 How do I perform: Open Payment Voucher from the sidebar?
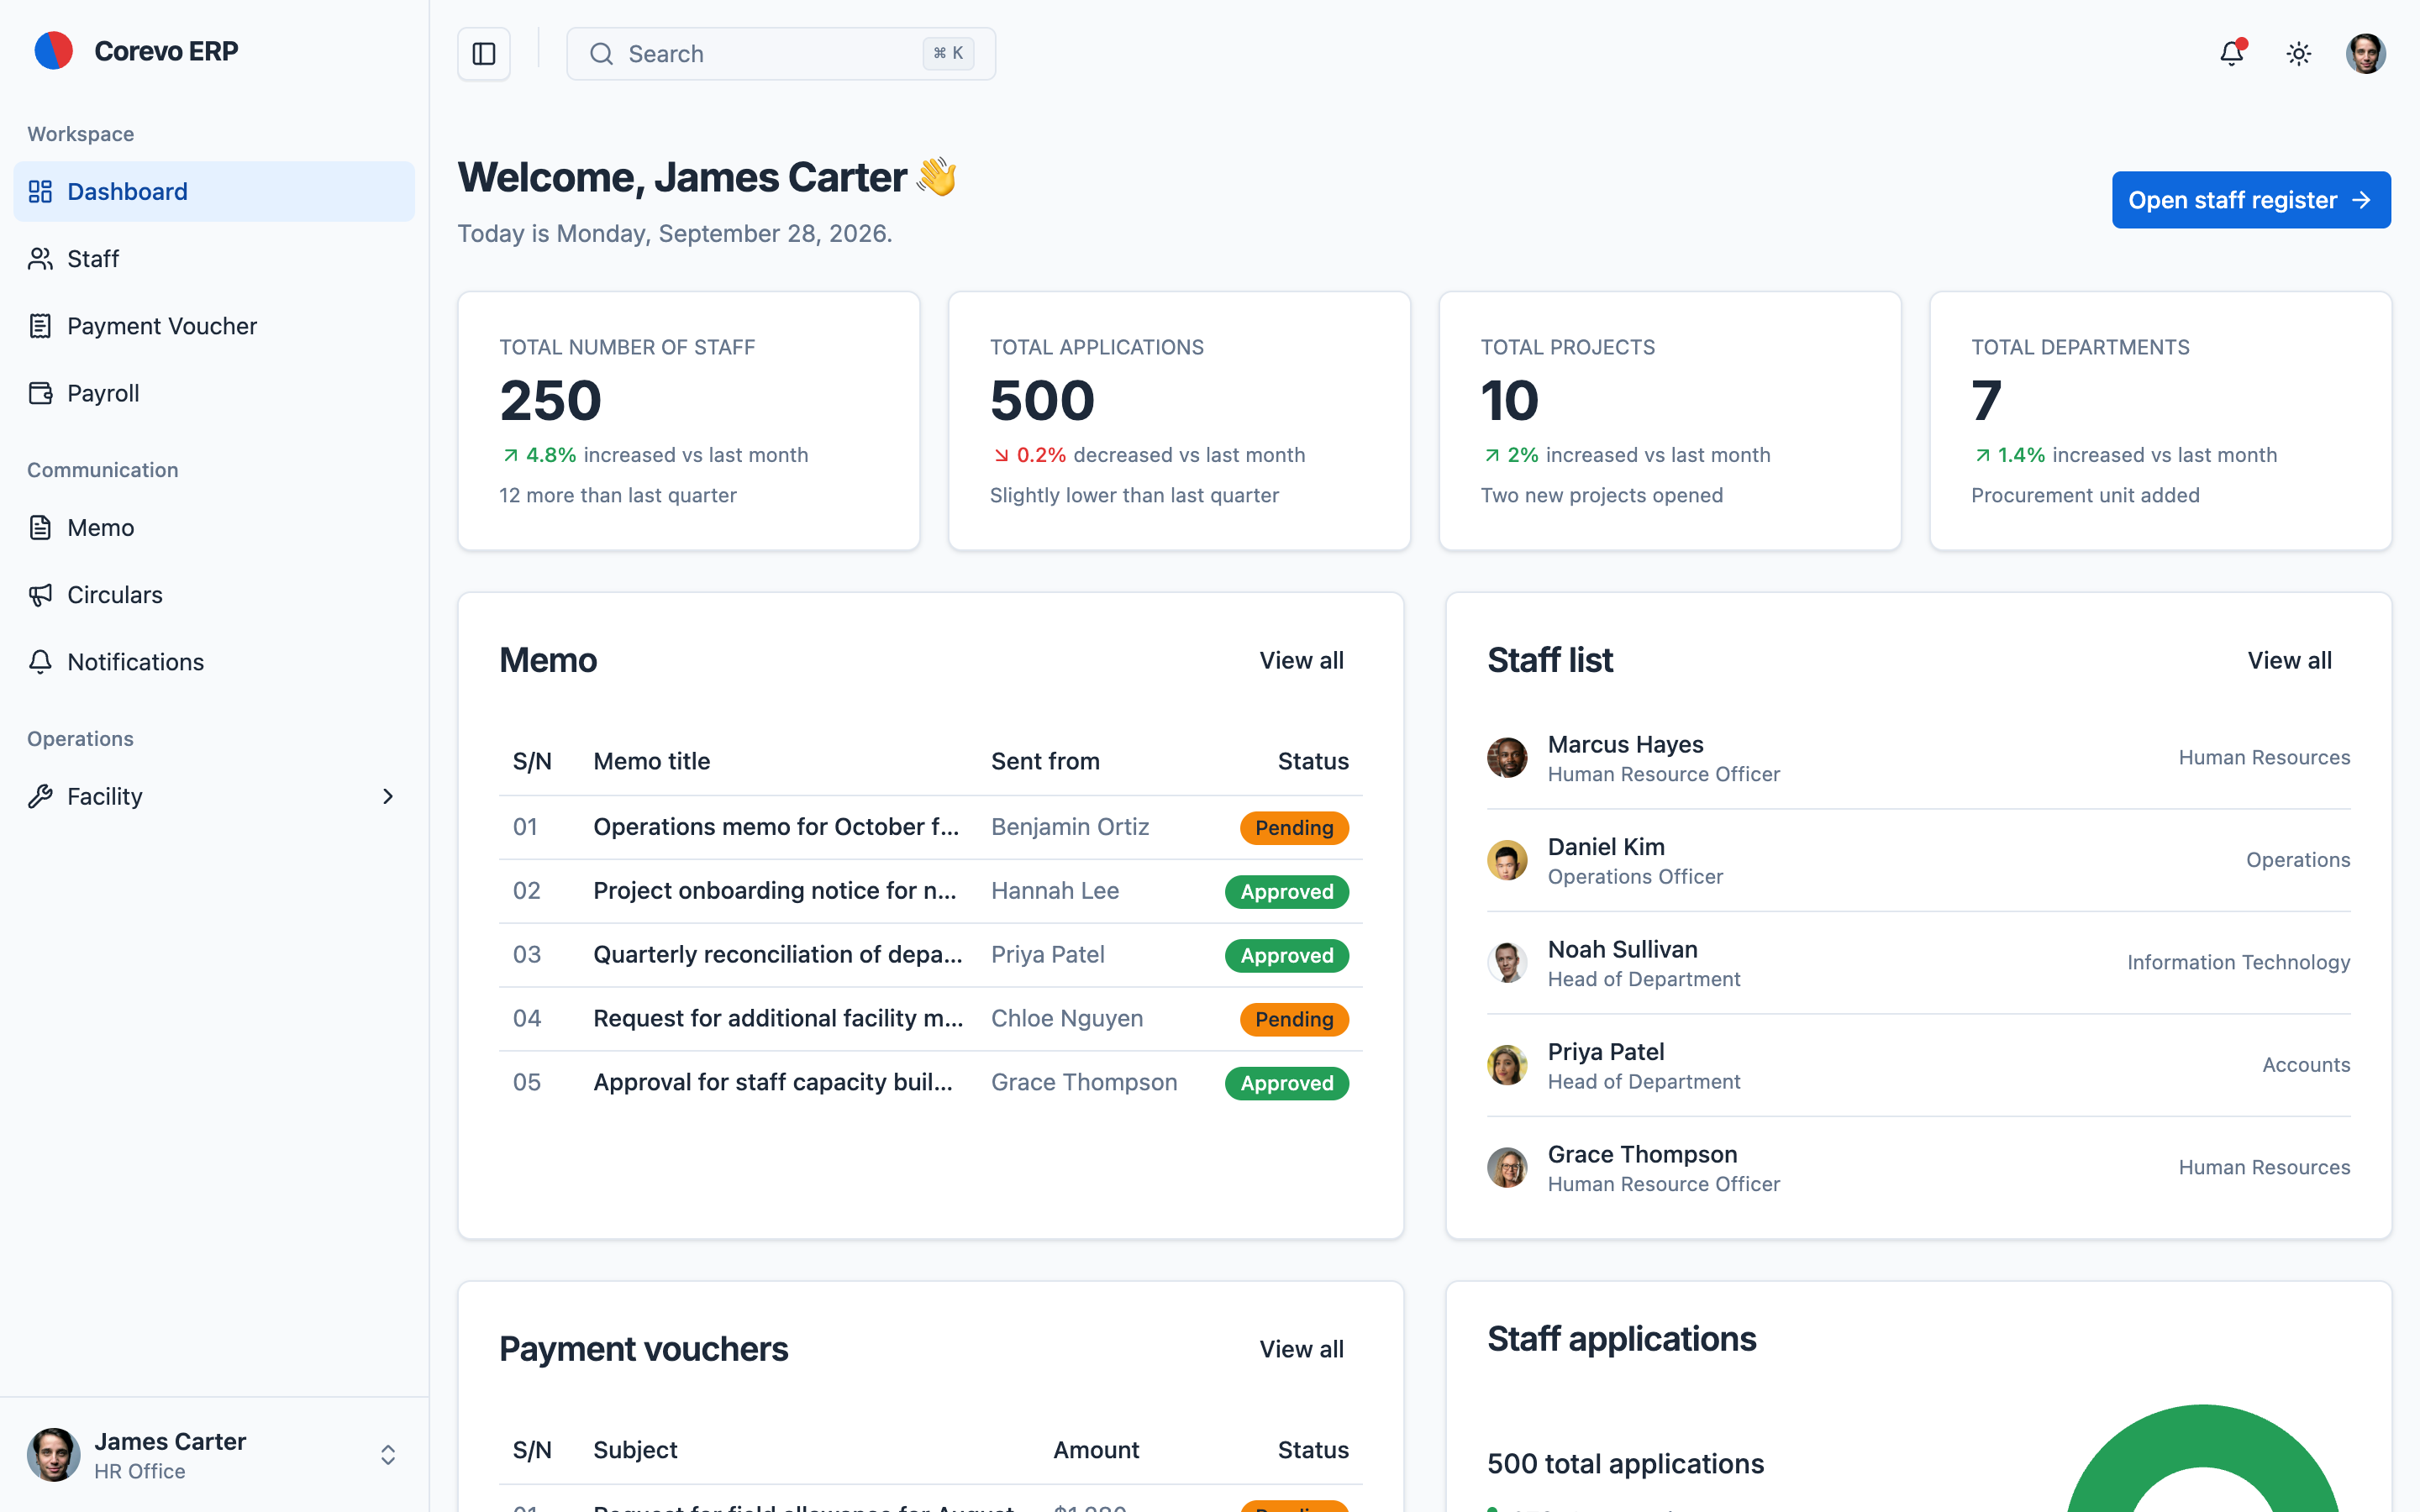coord(214,326)
